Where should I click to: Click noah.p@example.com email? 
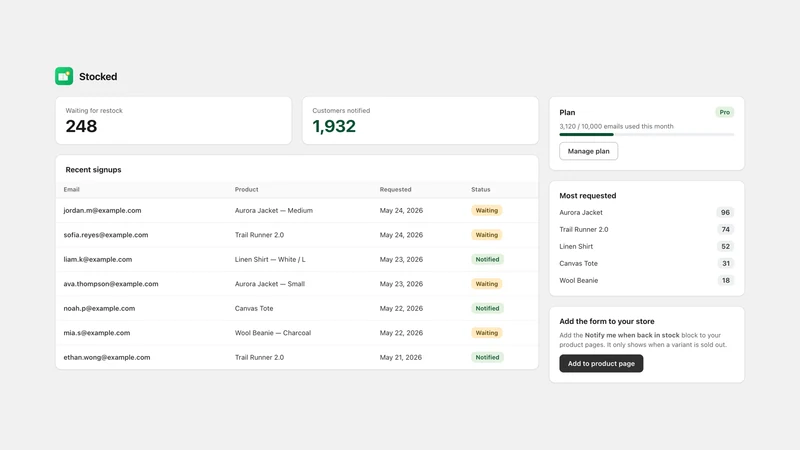coord(99,308)
